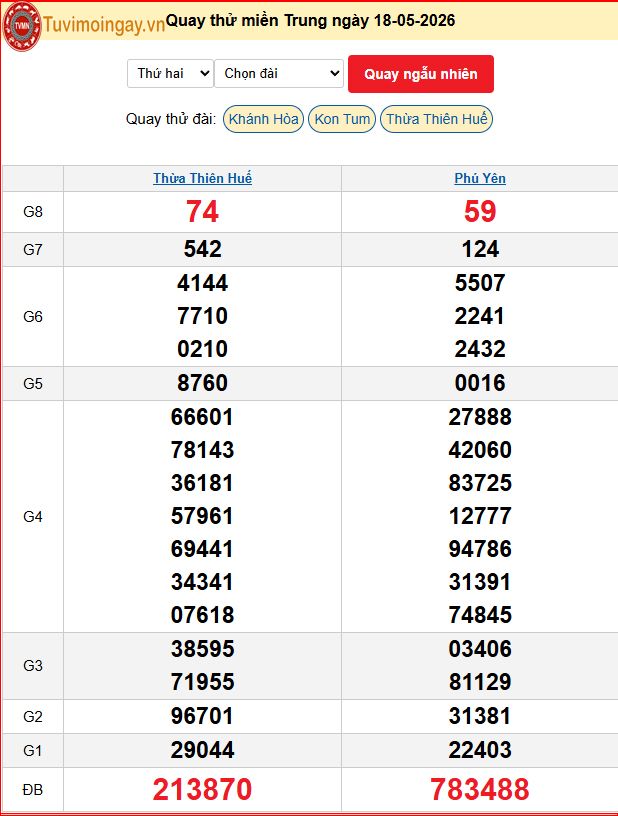
Task: Open the Phú Yên column header link
Action: tap(480, 178)
